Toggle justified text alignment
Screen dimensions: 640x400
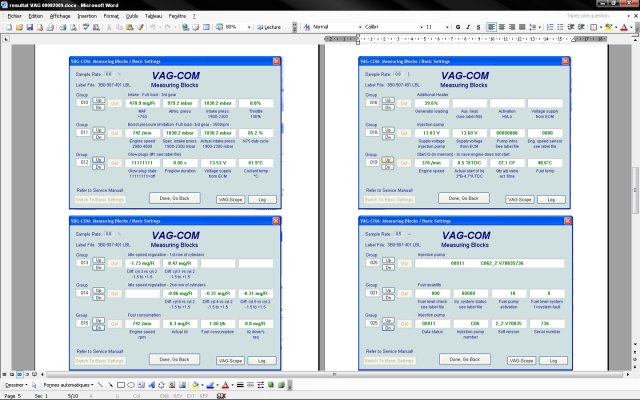coord(522,27)
